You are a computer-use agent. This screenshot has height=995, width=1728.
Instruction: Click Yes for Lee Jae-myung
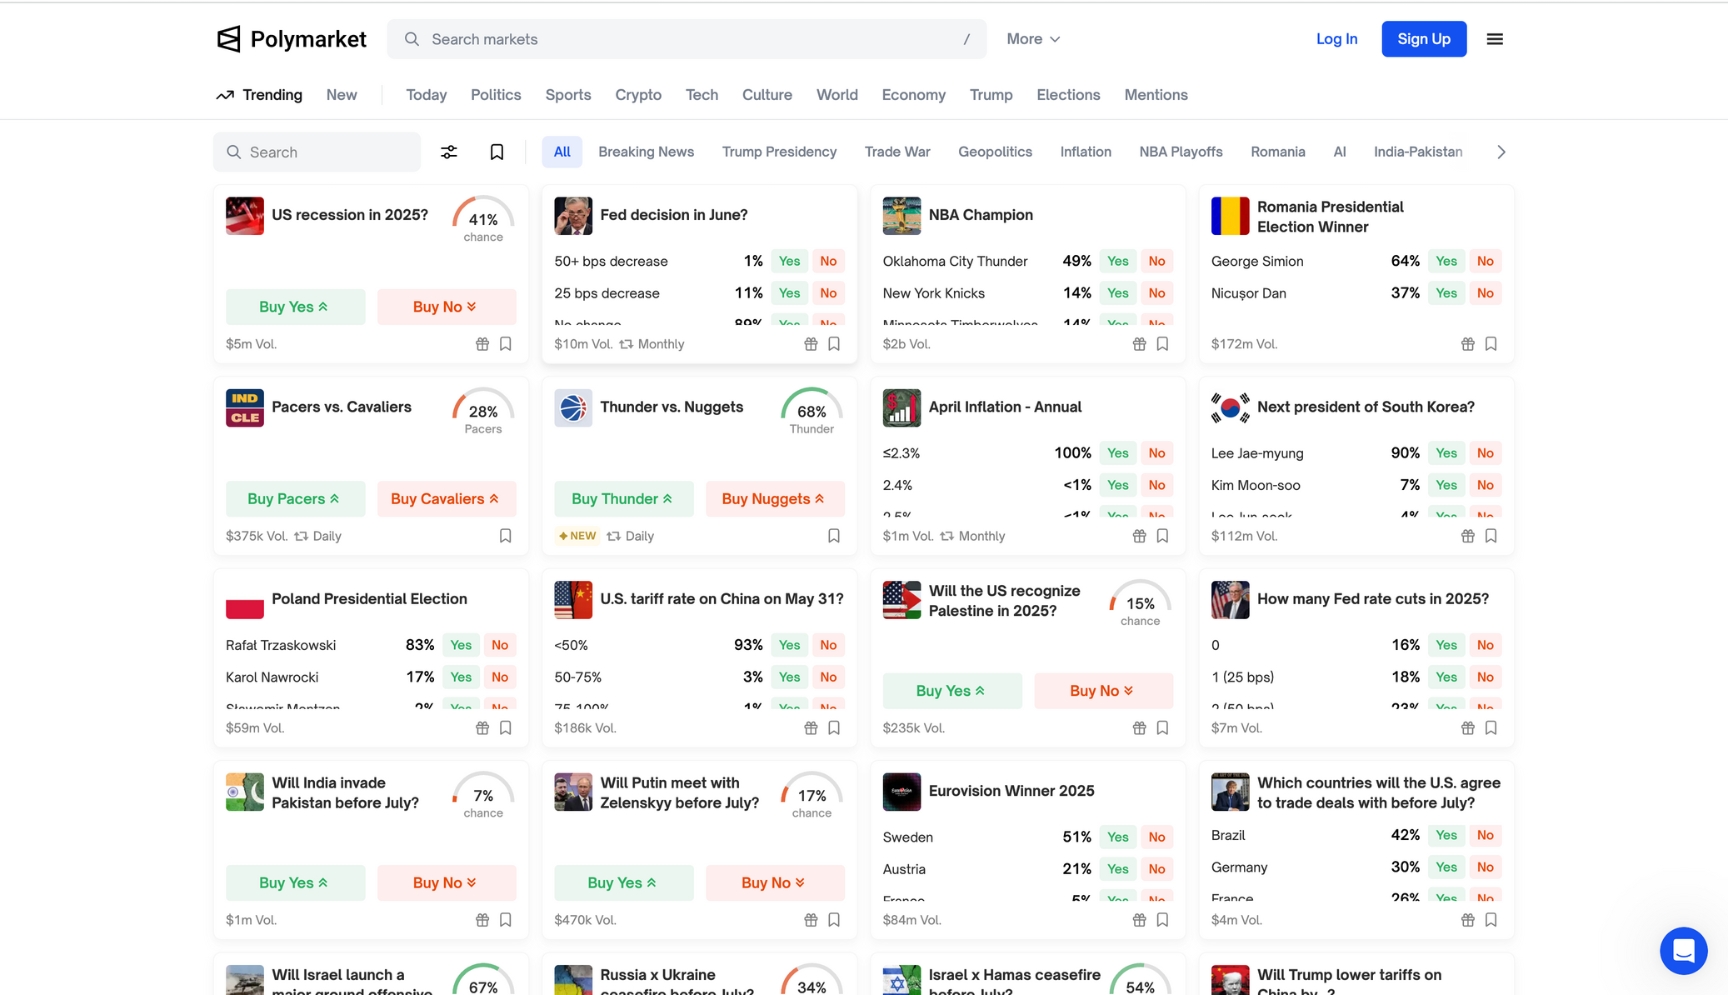click(x=1446, y=453)
